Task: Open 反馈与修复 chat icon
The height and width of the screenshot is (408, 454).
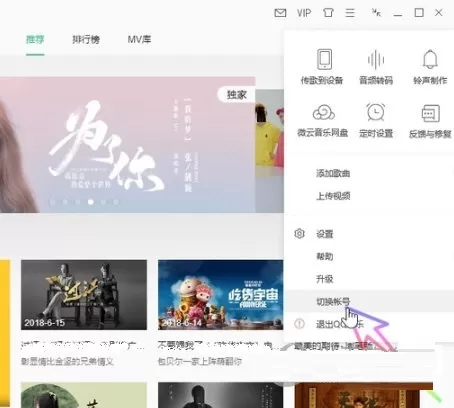Action: point(431,113)
